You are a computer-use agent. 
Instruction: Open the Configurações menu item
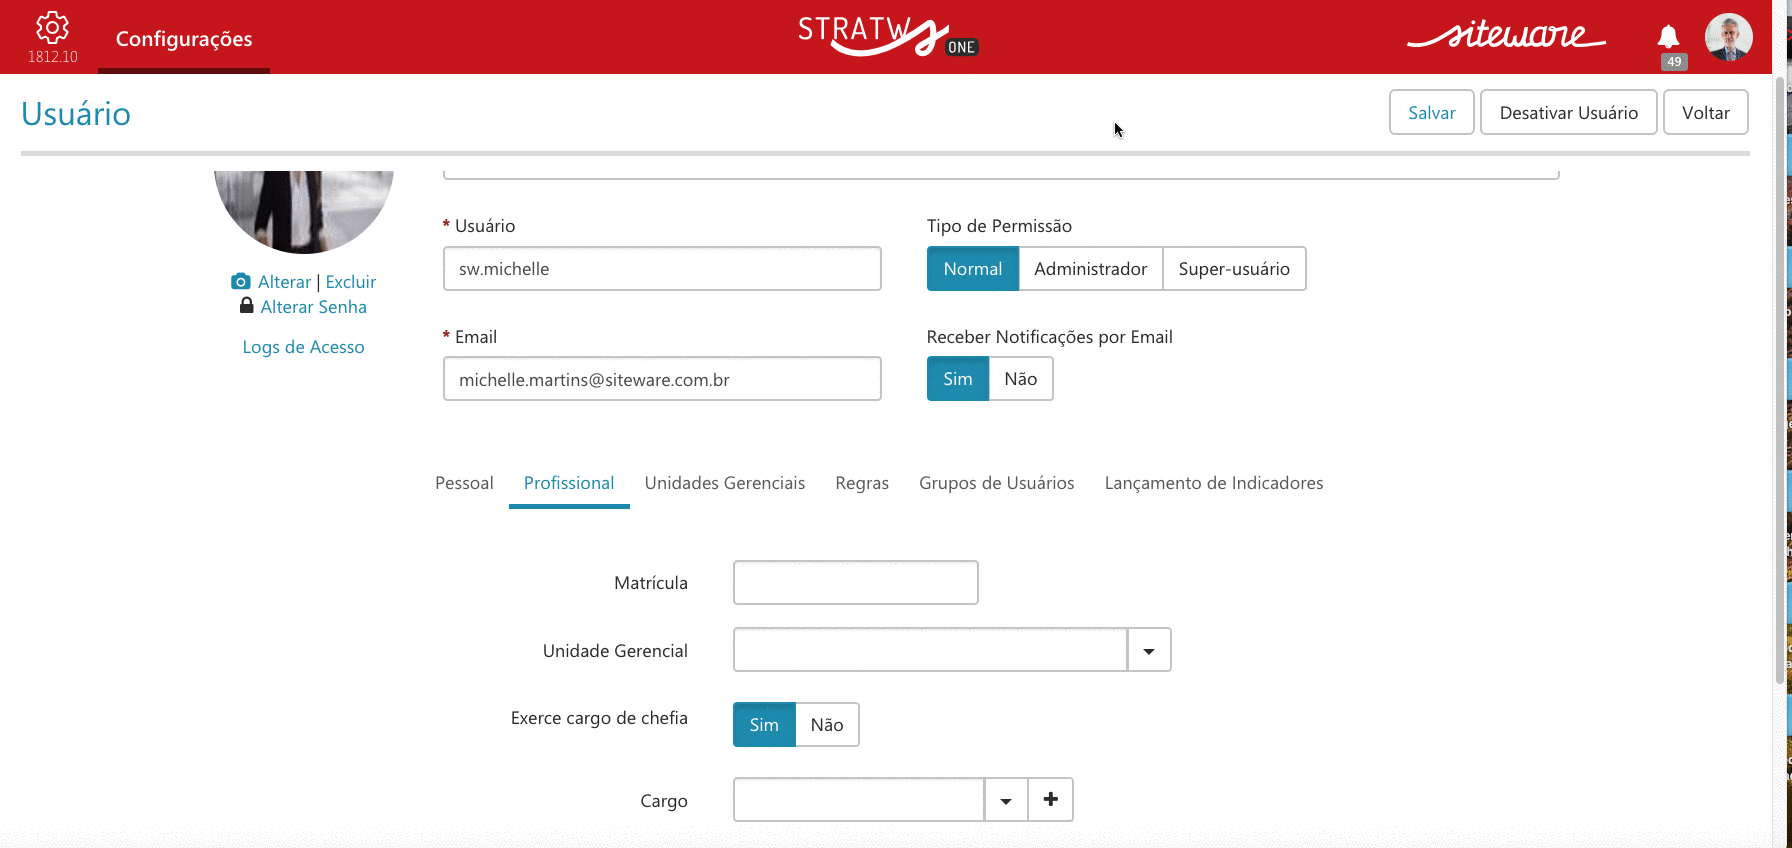[184, 38]
